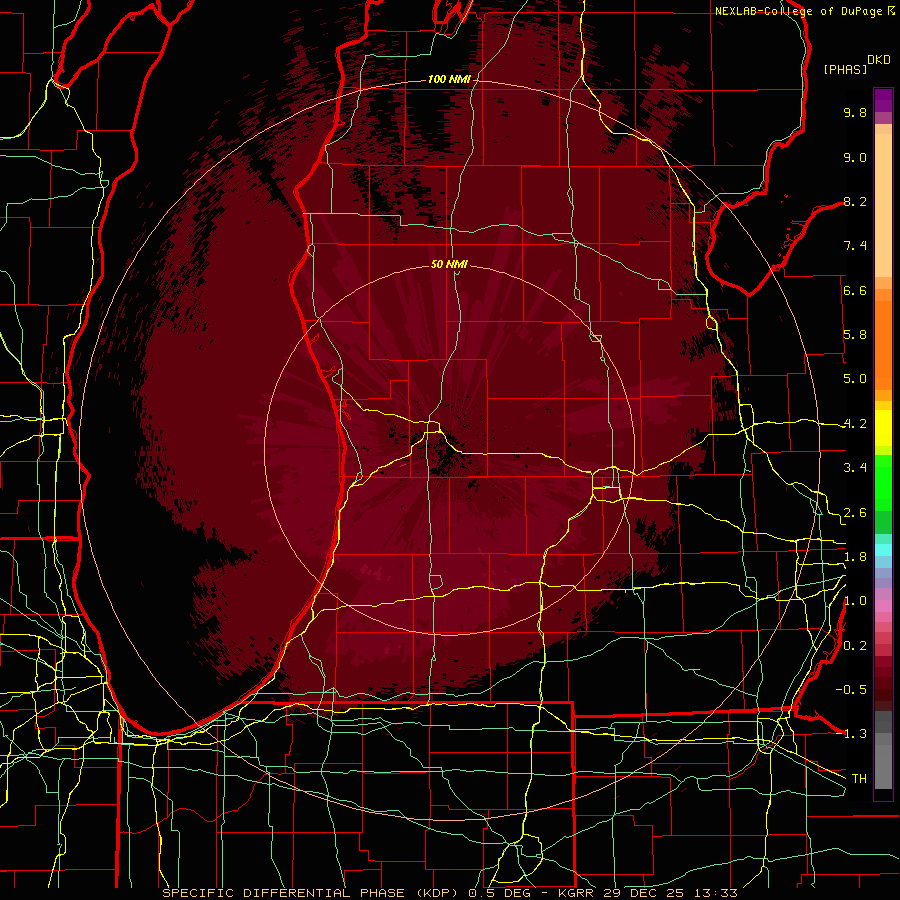The height and width of the screenshot is (900, 900).
Task: Click the yellow segment of color bar
Action: [883, 428]
